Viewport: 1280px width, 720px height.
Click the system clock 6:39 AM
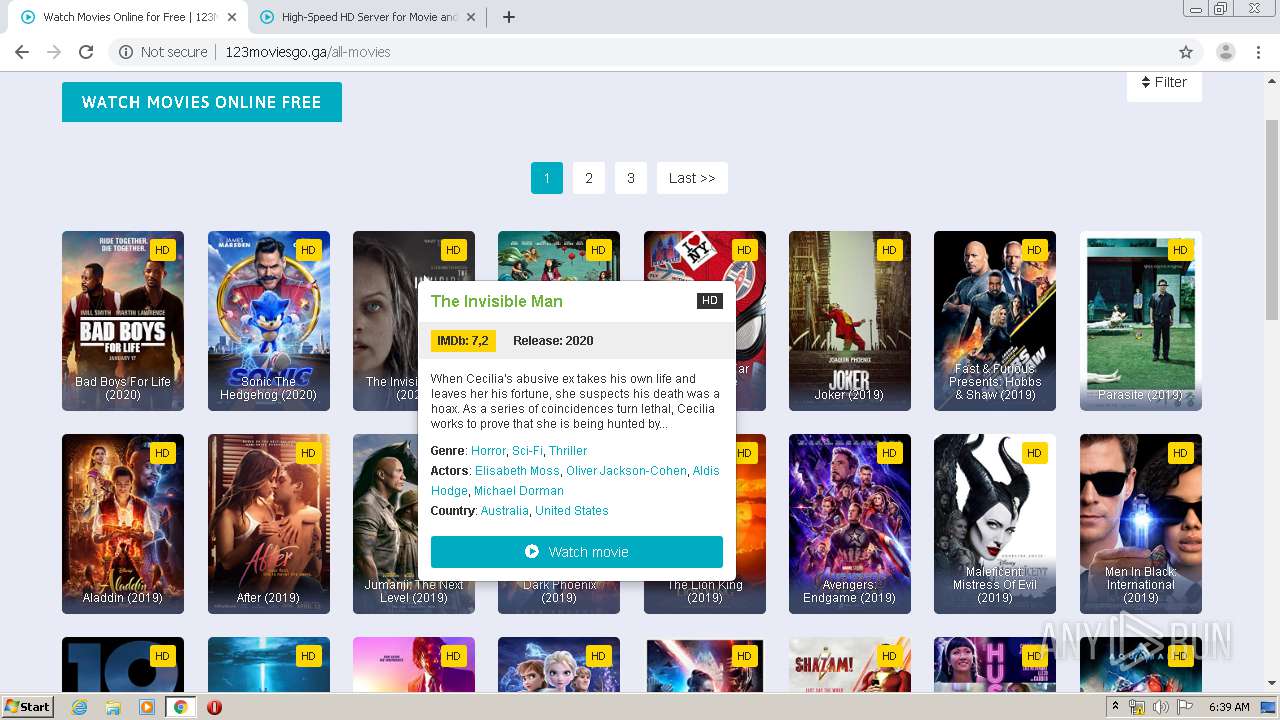coord(1229,707)
